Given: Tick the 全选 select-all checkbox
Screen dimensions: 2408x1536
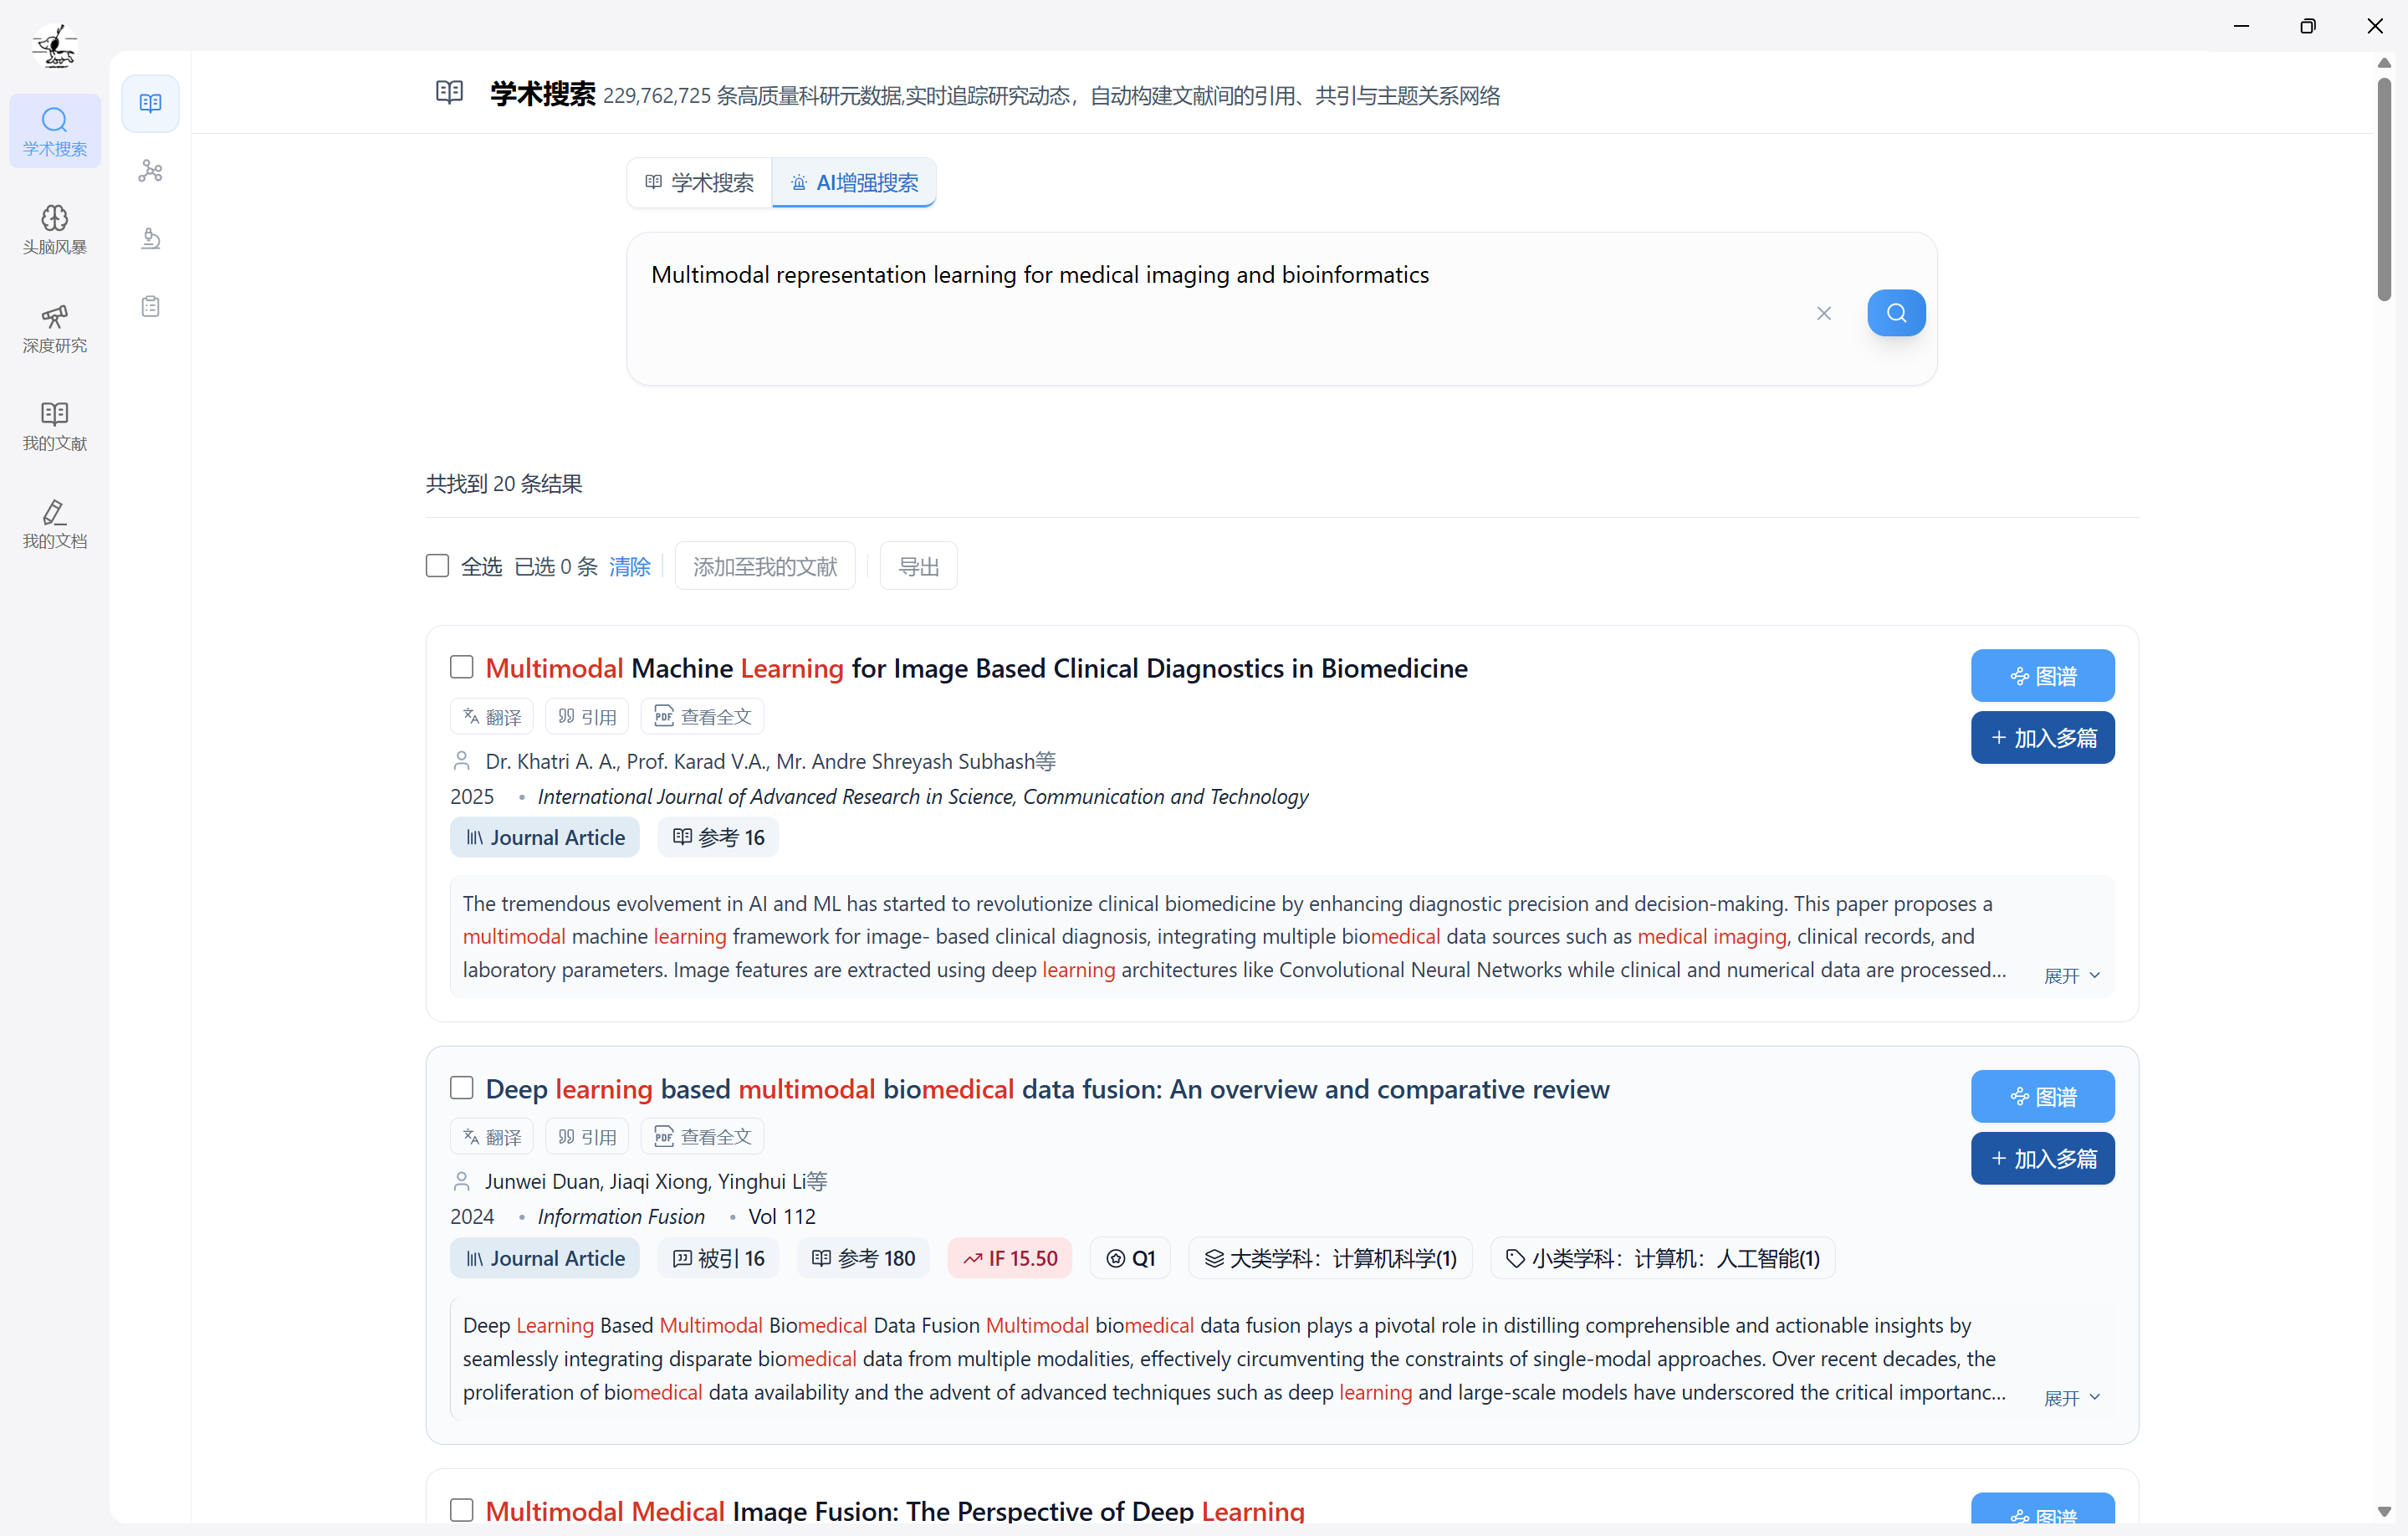Looking at the screenshot, I should pyautogui.click(x=437, y=566).
